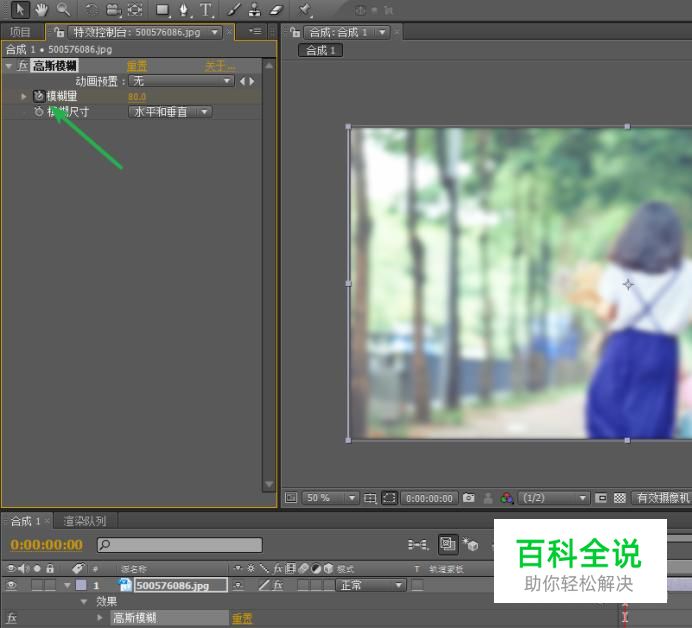Click the effect controls scrollbar down arrow
692x628 pixels.
tap(269, 485)
